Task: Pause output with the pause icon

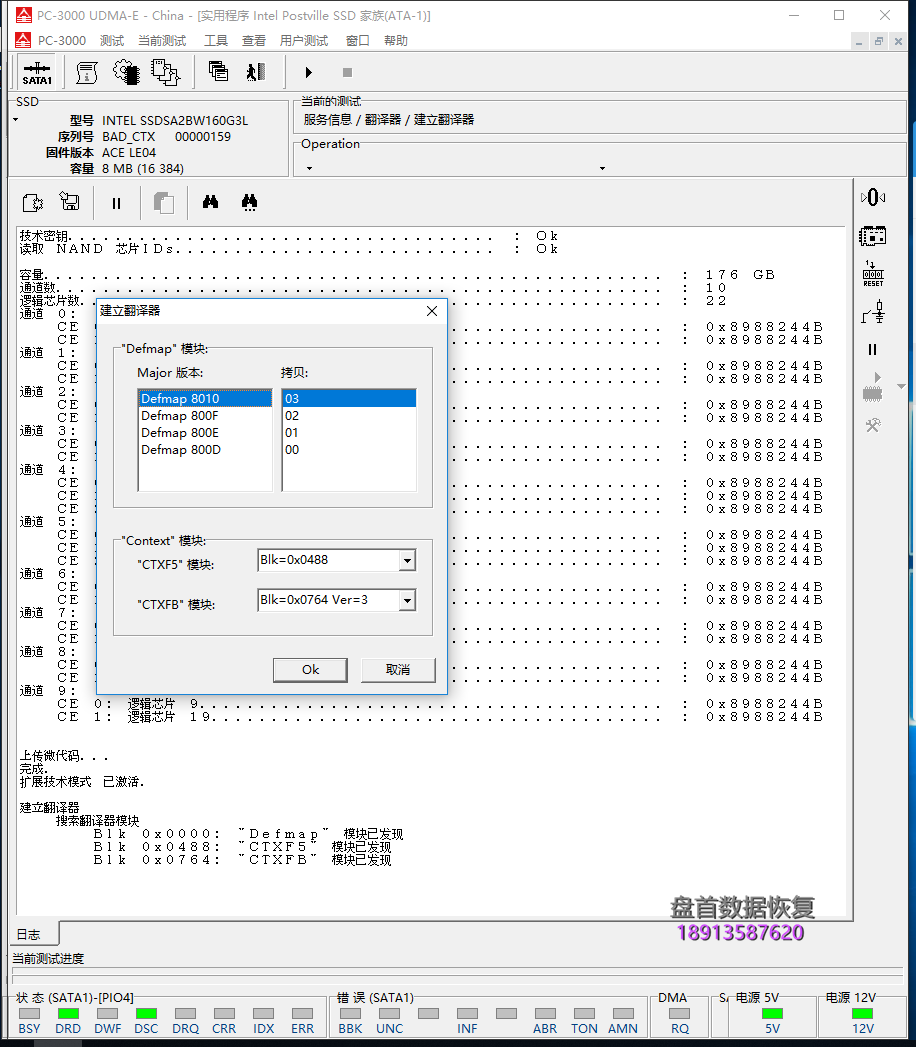Action: pyautogui.click(x=116, y=202)
